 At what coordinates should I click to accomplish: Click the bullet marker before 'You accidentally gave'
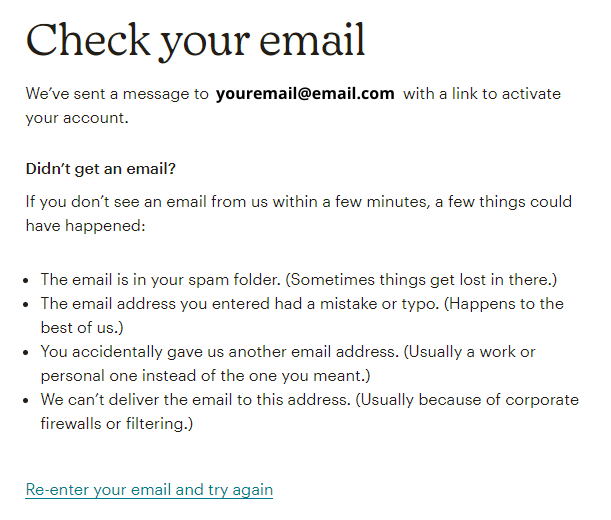coord(26,353)
